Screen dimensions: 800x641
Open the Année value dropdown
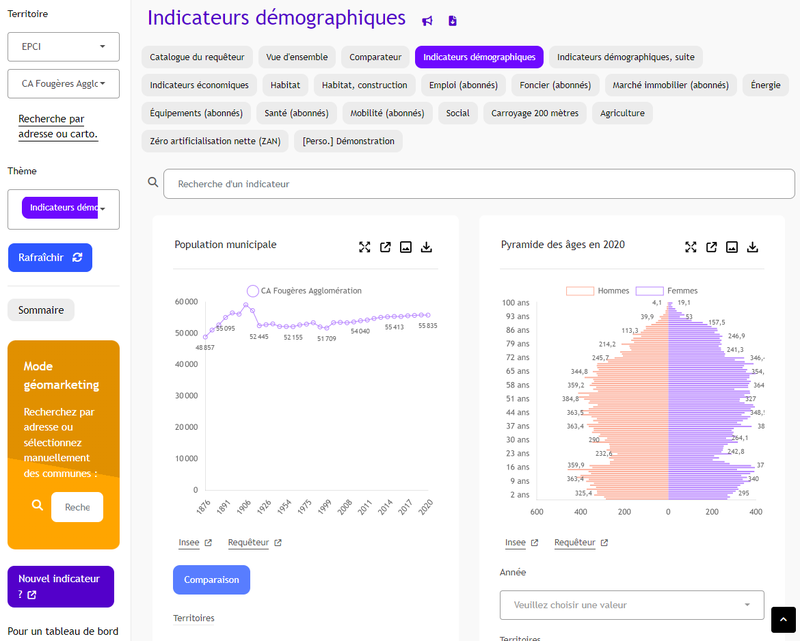631,605
